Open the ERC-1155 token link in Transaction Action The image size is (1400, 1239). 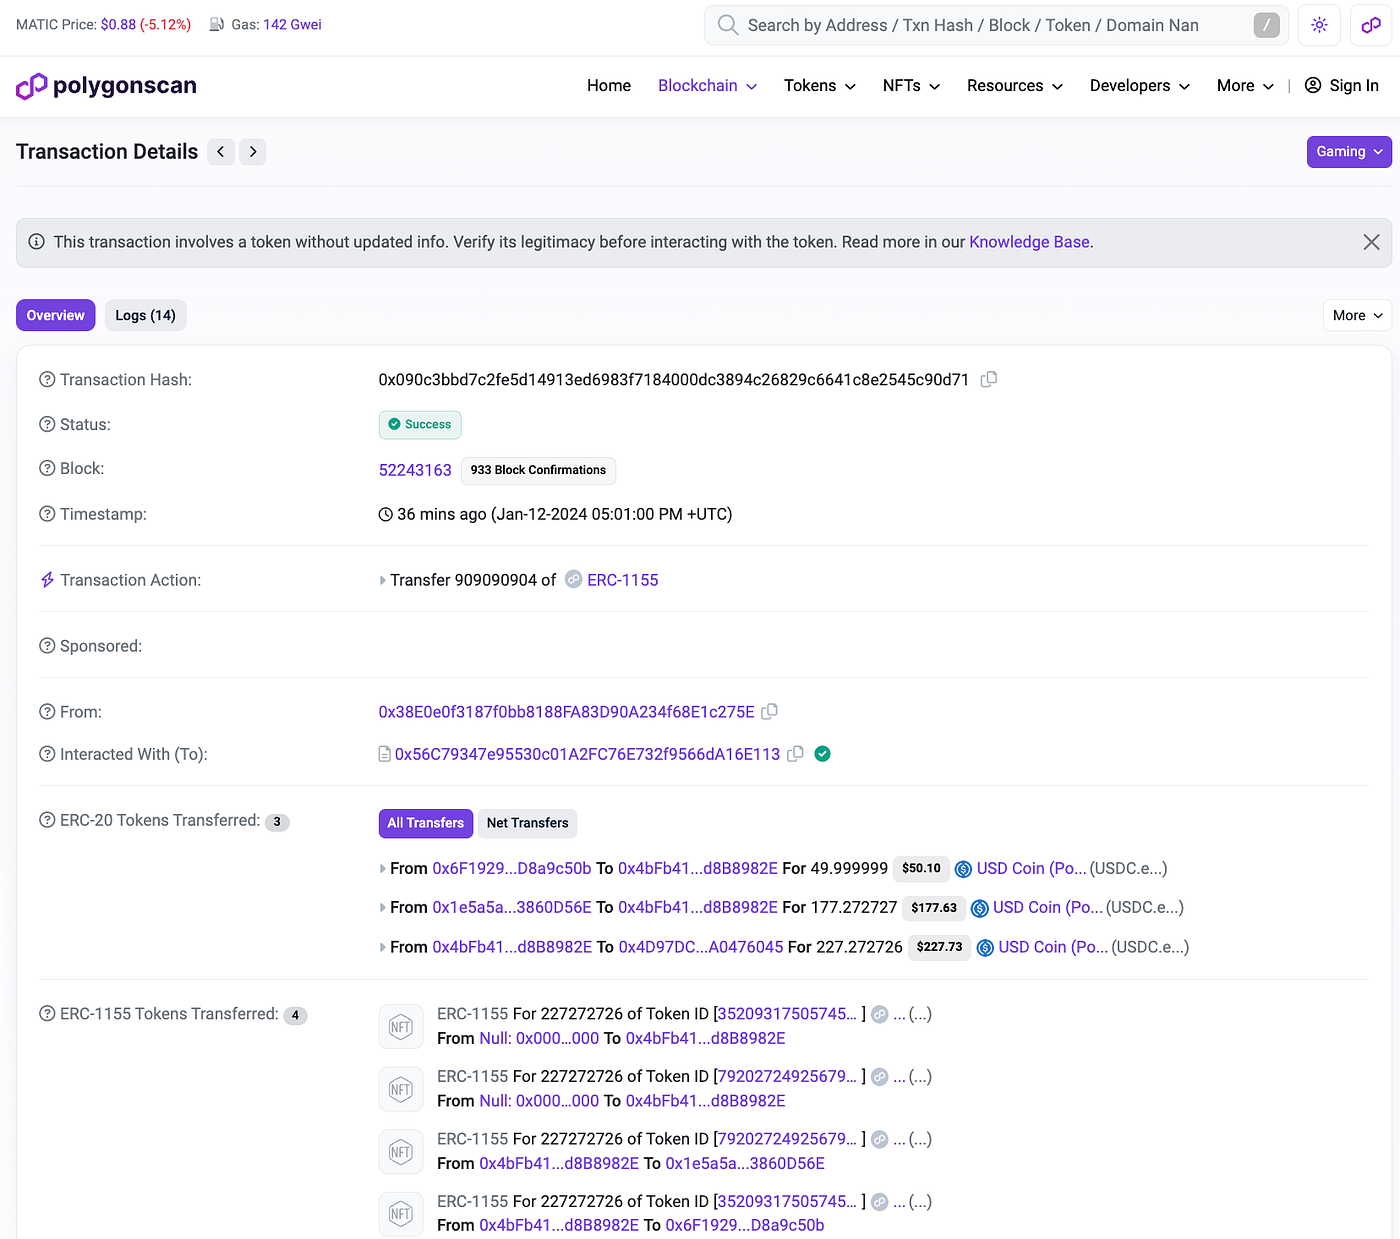pos(623,580)
